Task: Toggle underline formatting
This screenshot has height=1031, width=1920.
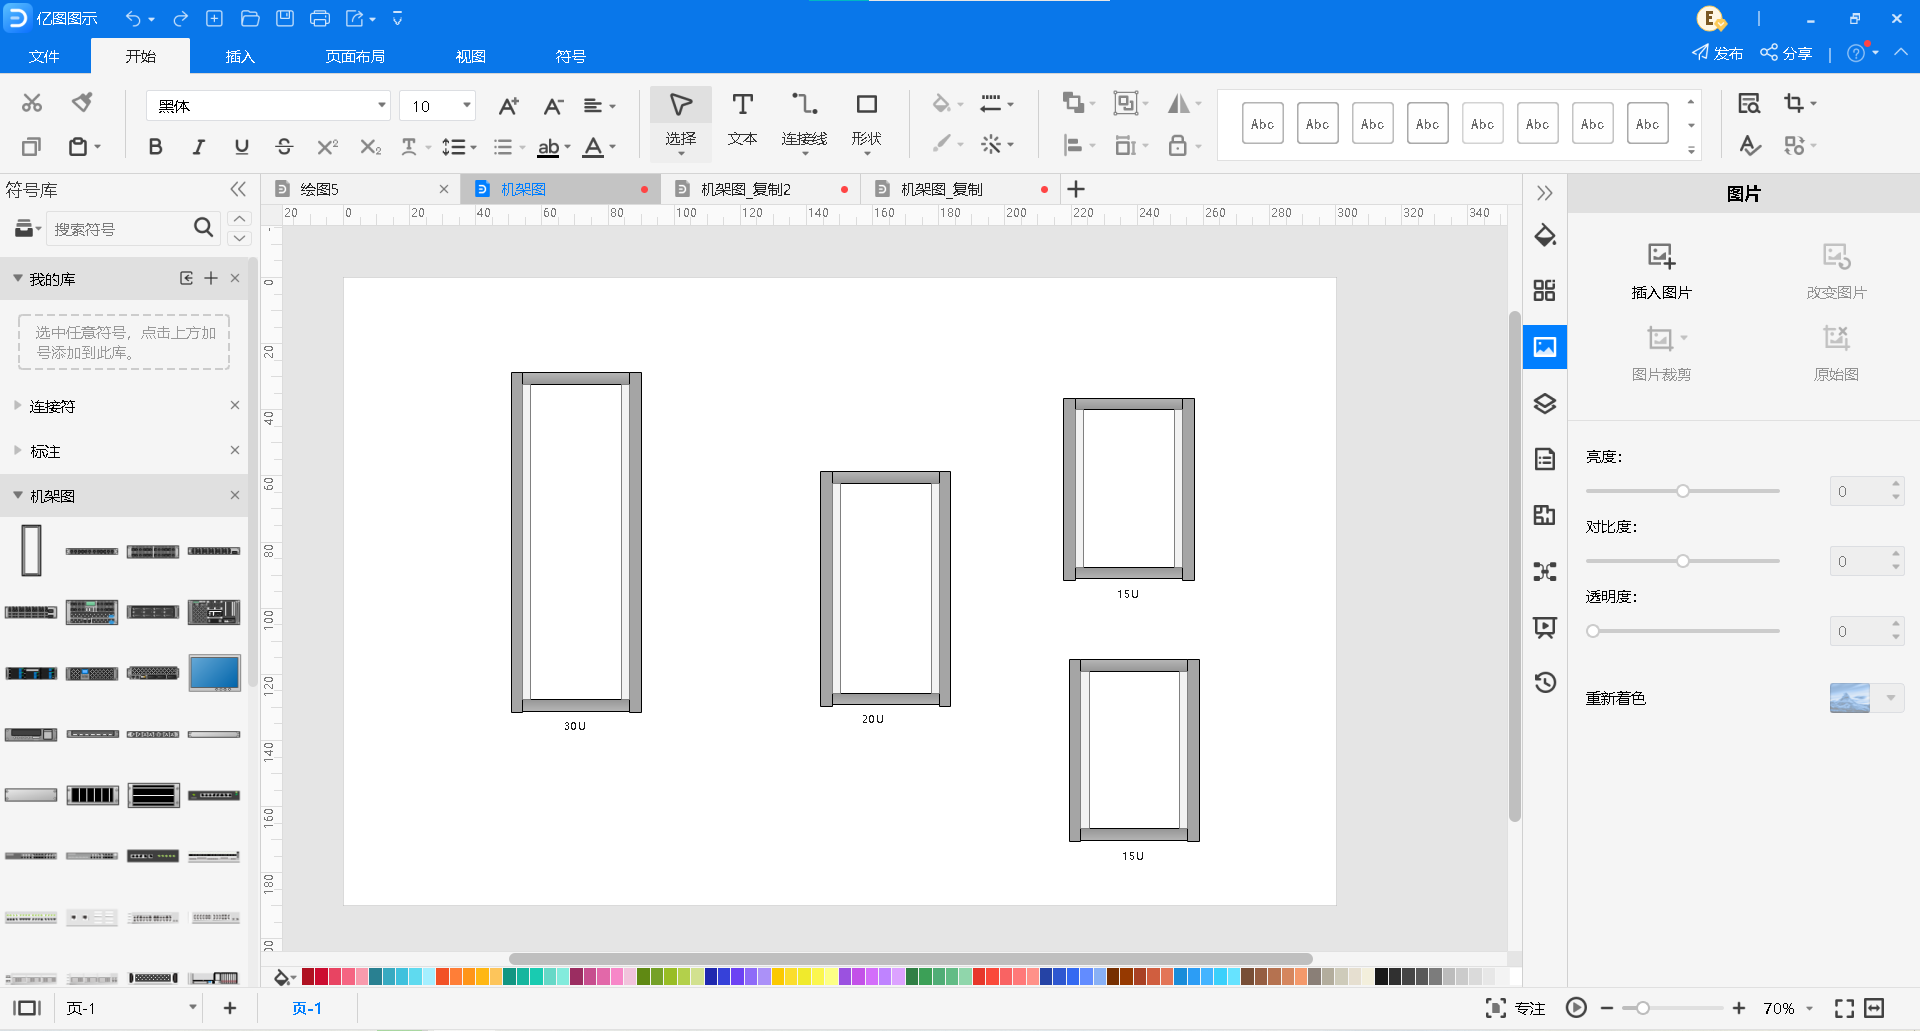Action: pos(241,147)
